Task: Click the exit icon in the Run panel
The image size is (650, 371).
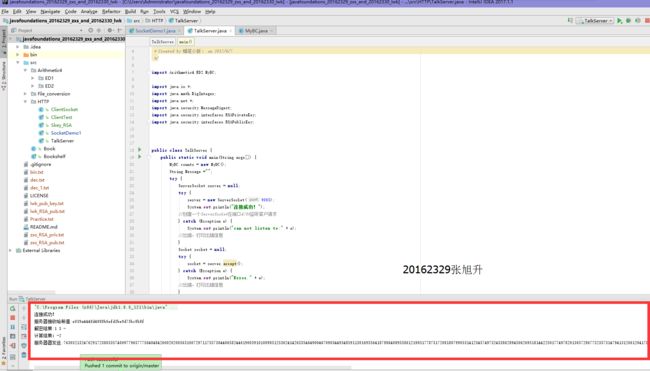Action: pos(12,346)
